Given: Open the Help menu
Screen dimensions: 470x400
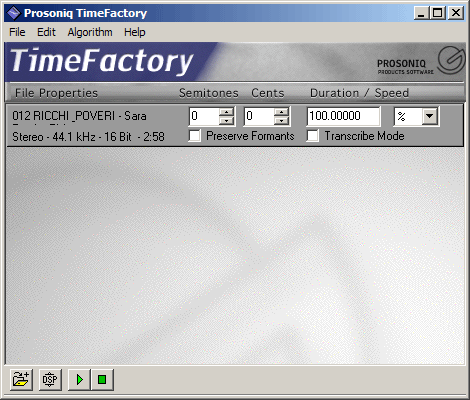Looking at the screenshot, I should pyautogui.click(x=135, y=32).
